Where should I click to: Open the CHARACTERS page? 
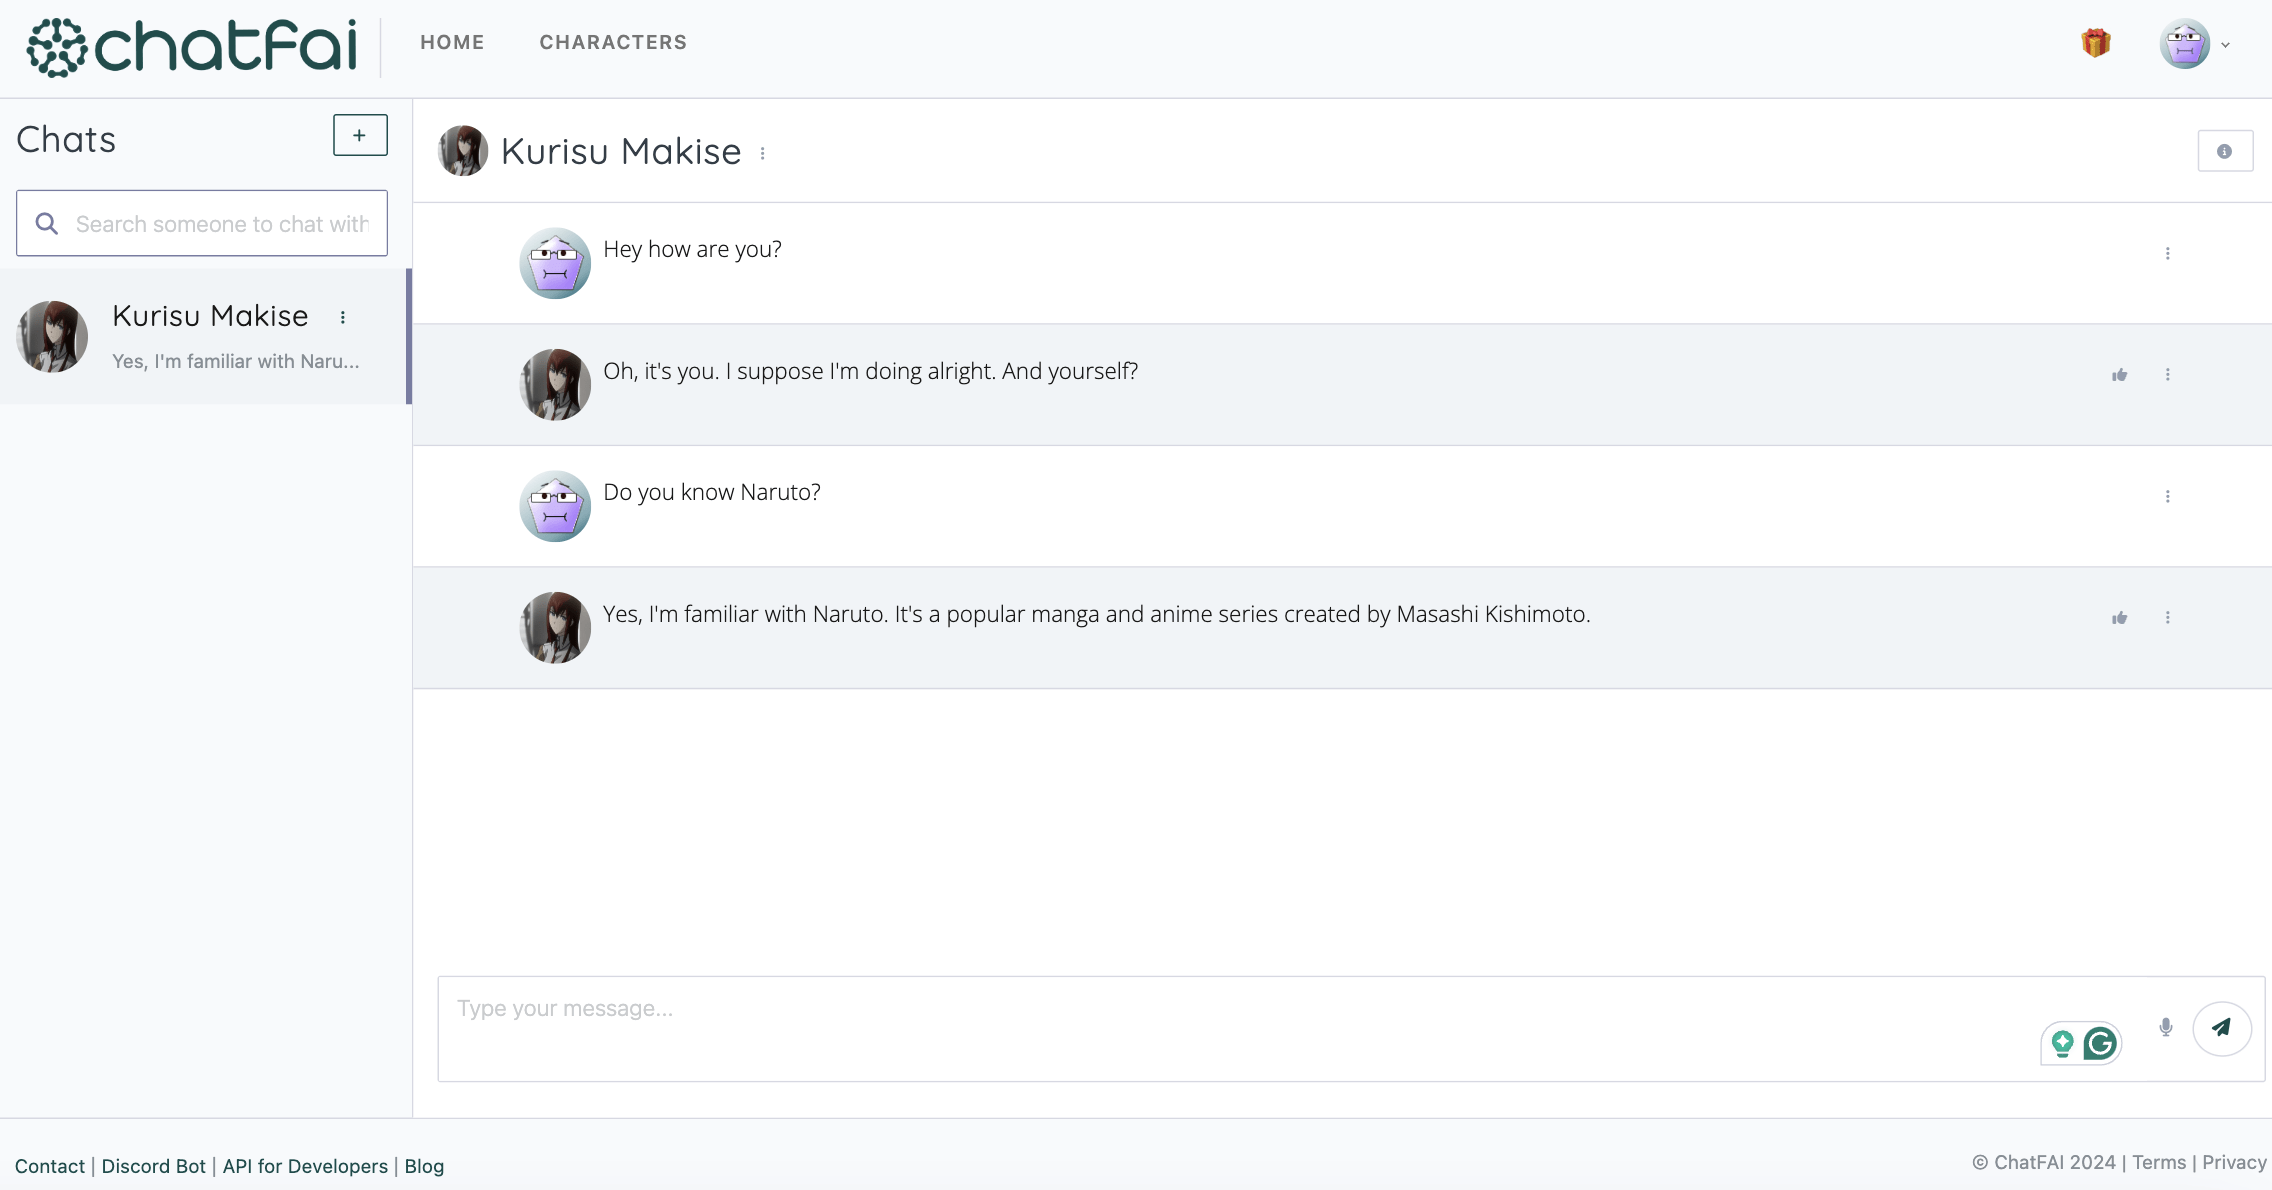coord(613,42)
